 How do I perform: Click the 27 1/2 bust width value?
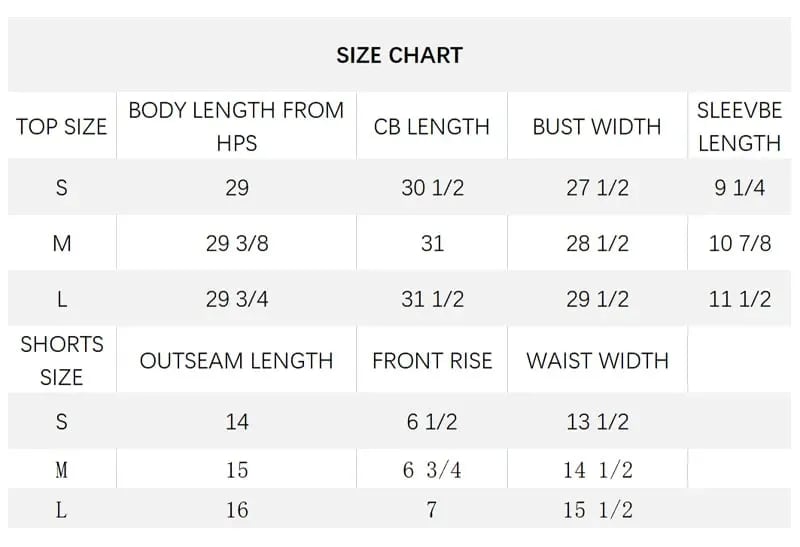[x=597, y=187]
